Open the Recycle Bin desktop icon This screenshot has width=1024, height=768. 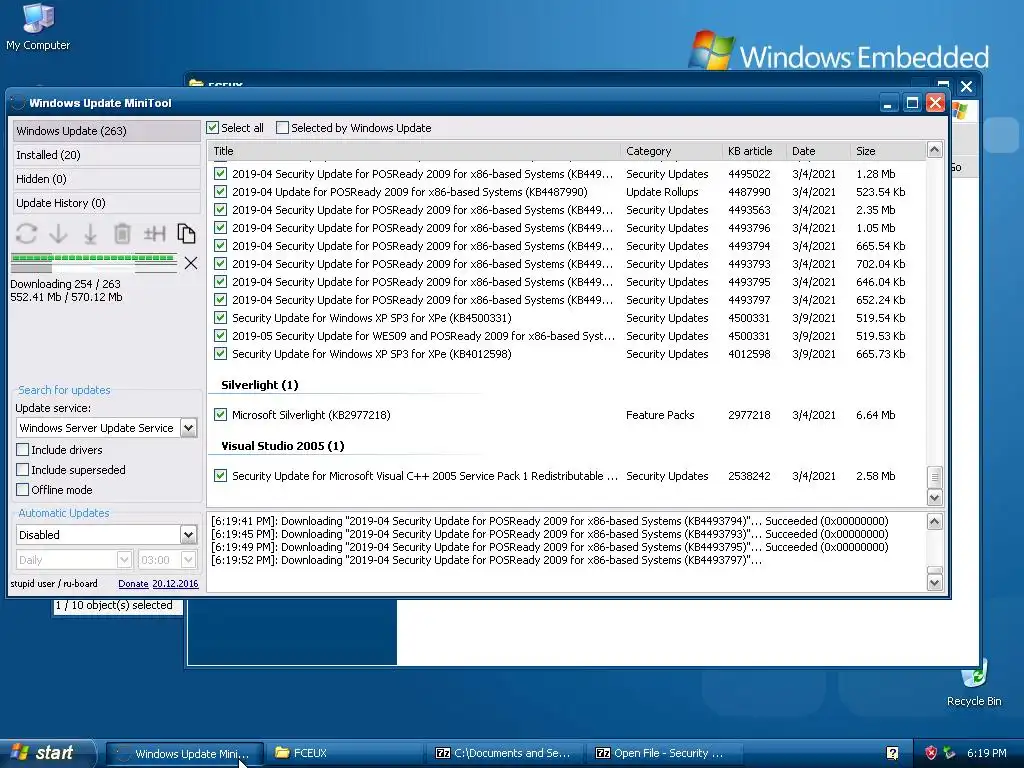click(974, 684)
